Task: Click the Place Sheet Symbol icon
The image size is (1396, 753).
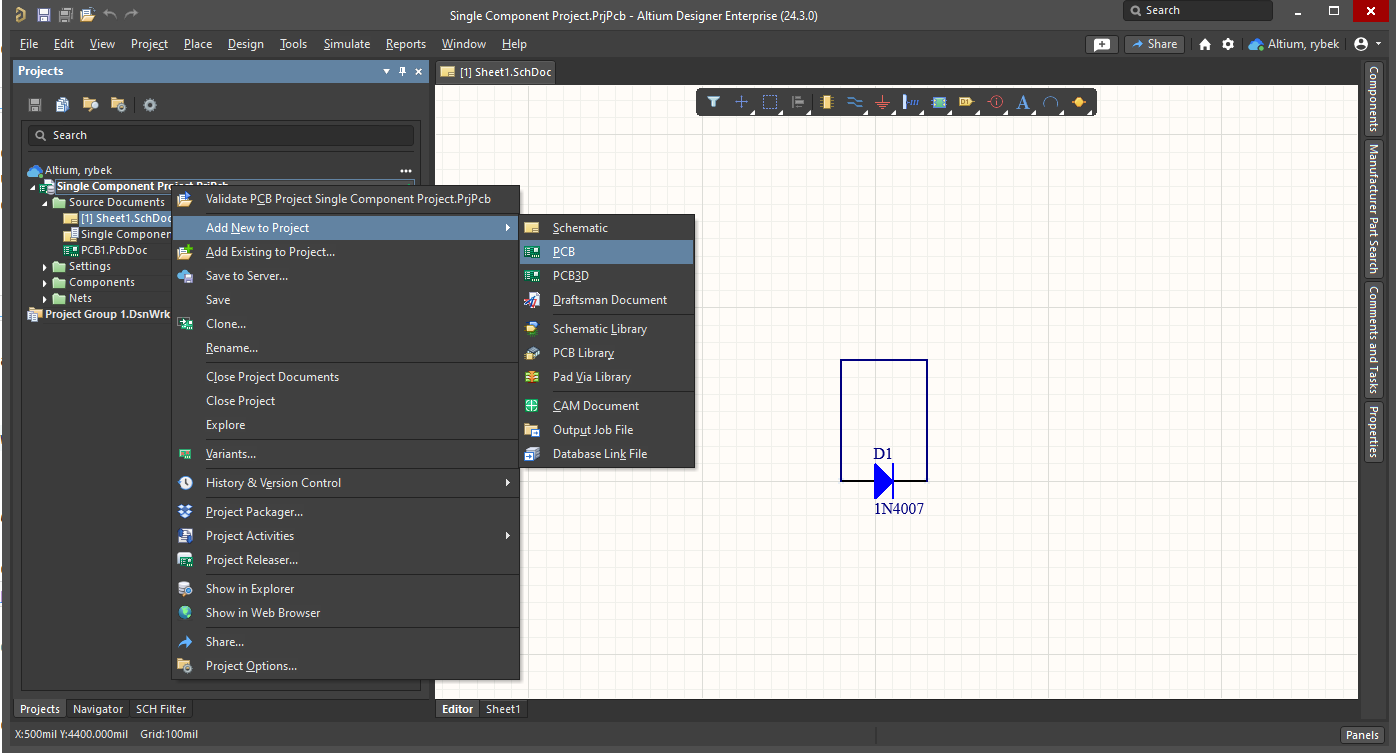Action: pyautogui.click(x=939, y=102)
